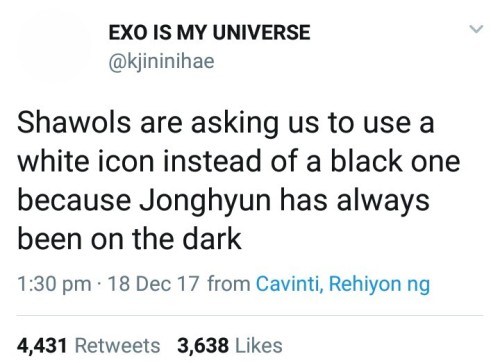Click the blank profile avatar beside the name
The width and height of the screenshot is (500, 363).
click(55, 47)
